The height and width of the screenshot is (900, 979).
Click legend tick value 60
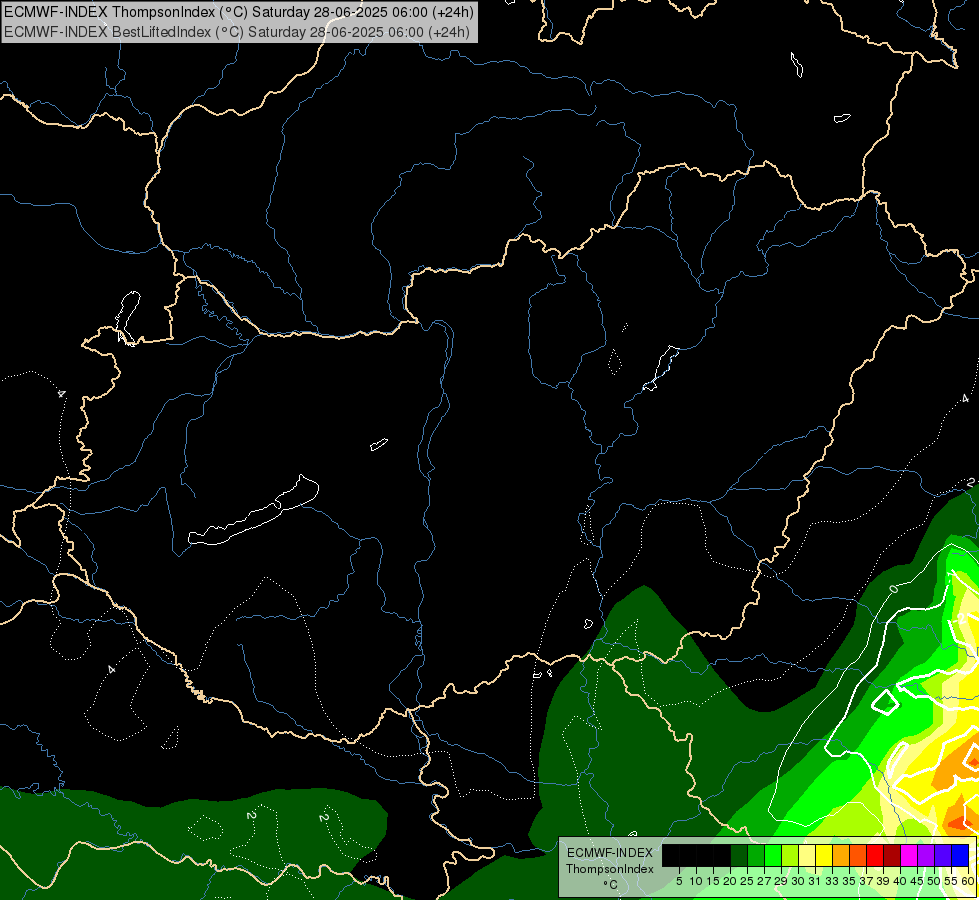[x=968, y=881]
